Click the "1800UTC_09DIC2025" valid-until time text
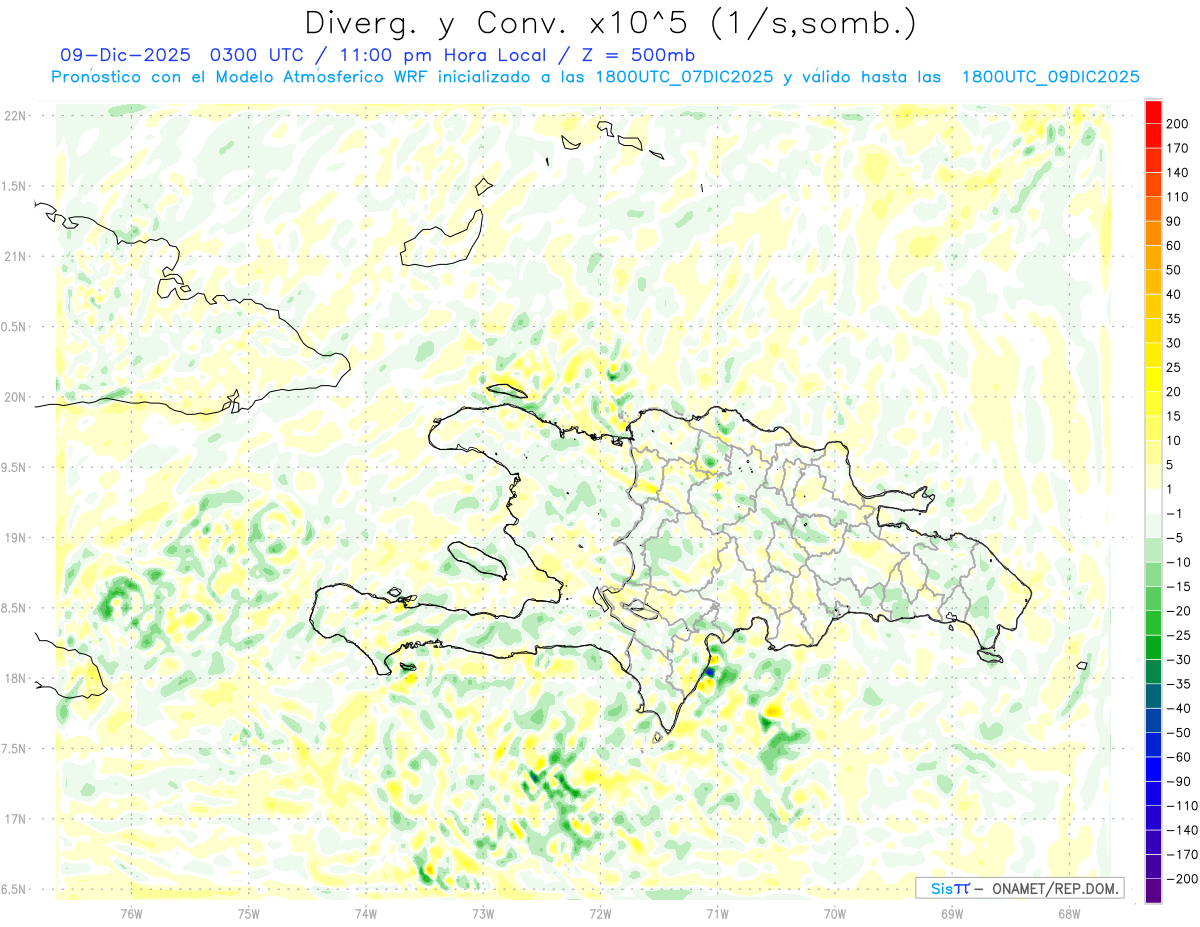The width and height of the screenshot is (1200, 927). click(x=1050, y=77)
